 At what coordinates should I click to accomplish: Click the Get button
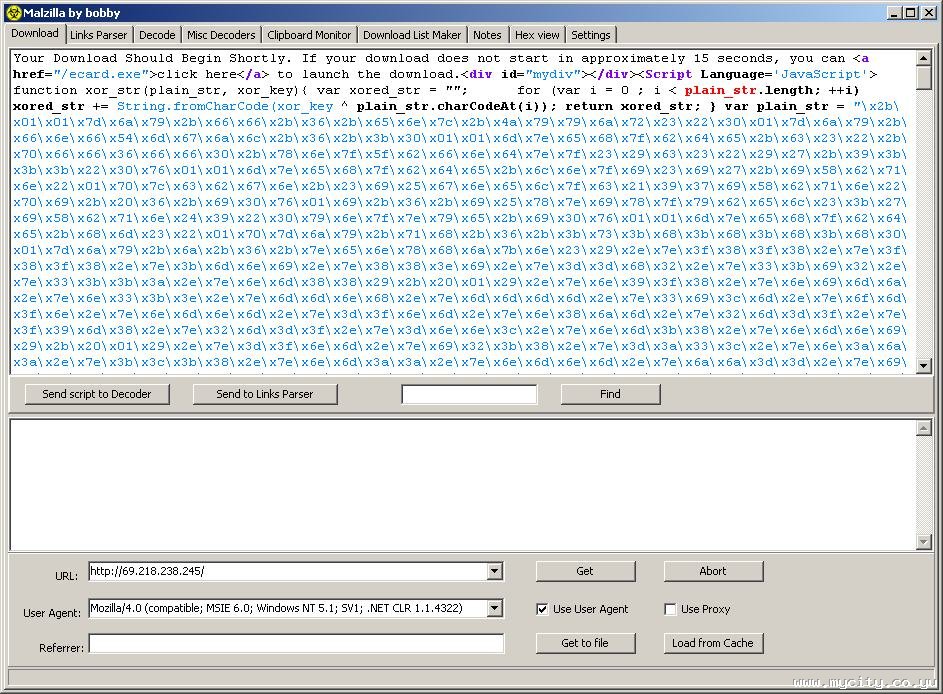coord(585,571)
